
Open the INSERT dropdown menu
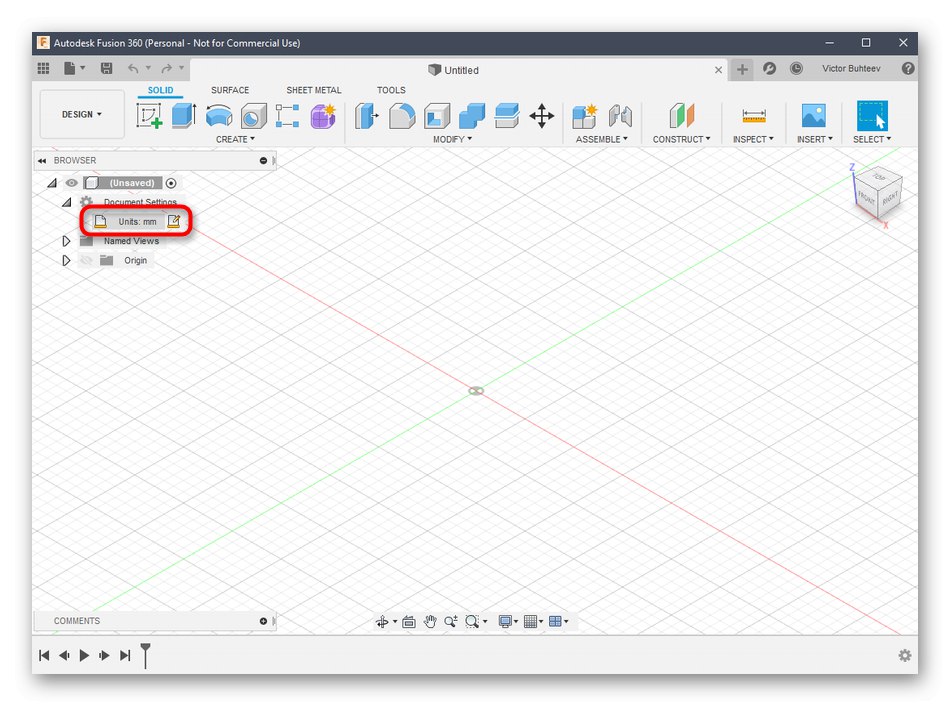pos(814,139)
